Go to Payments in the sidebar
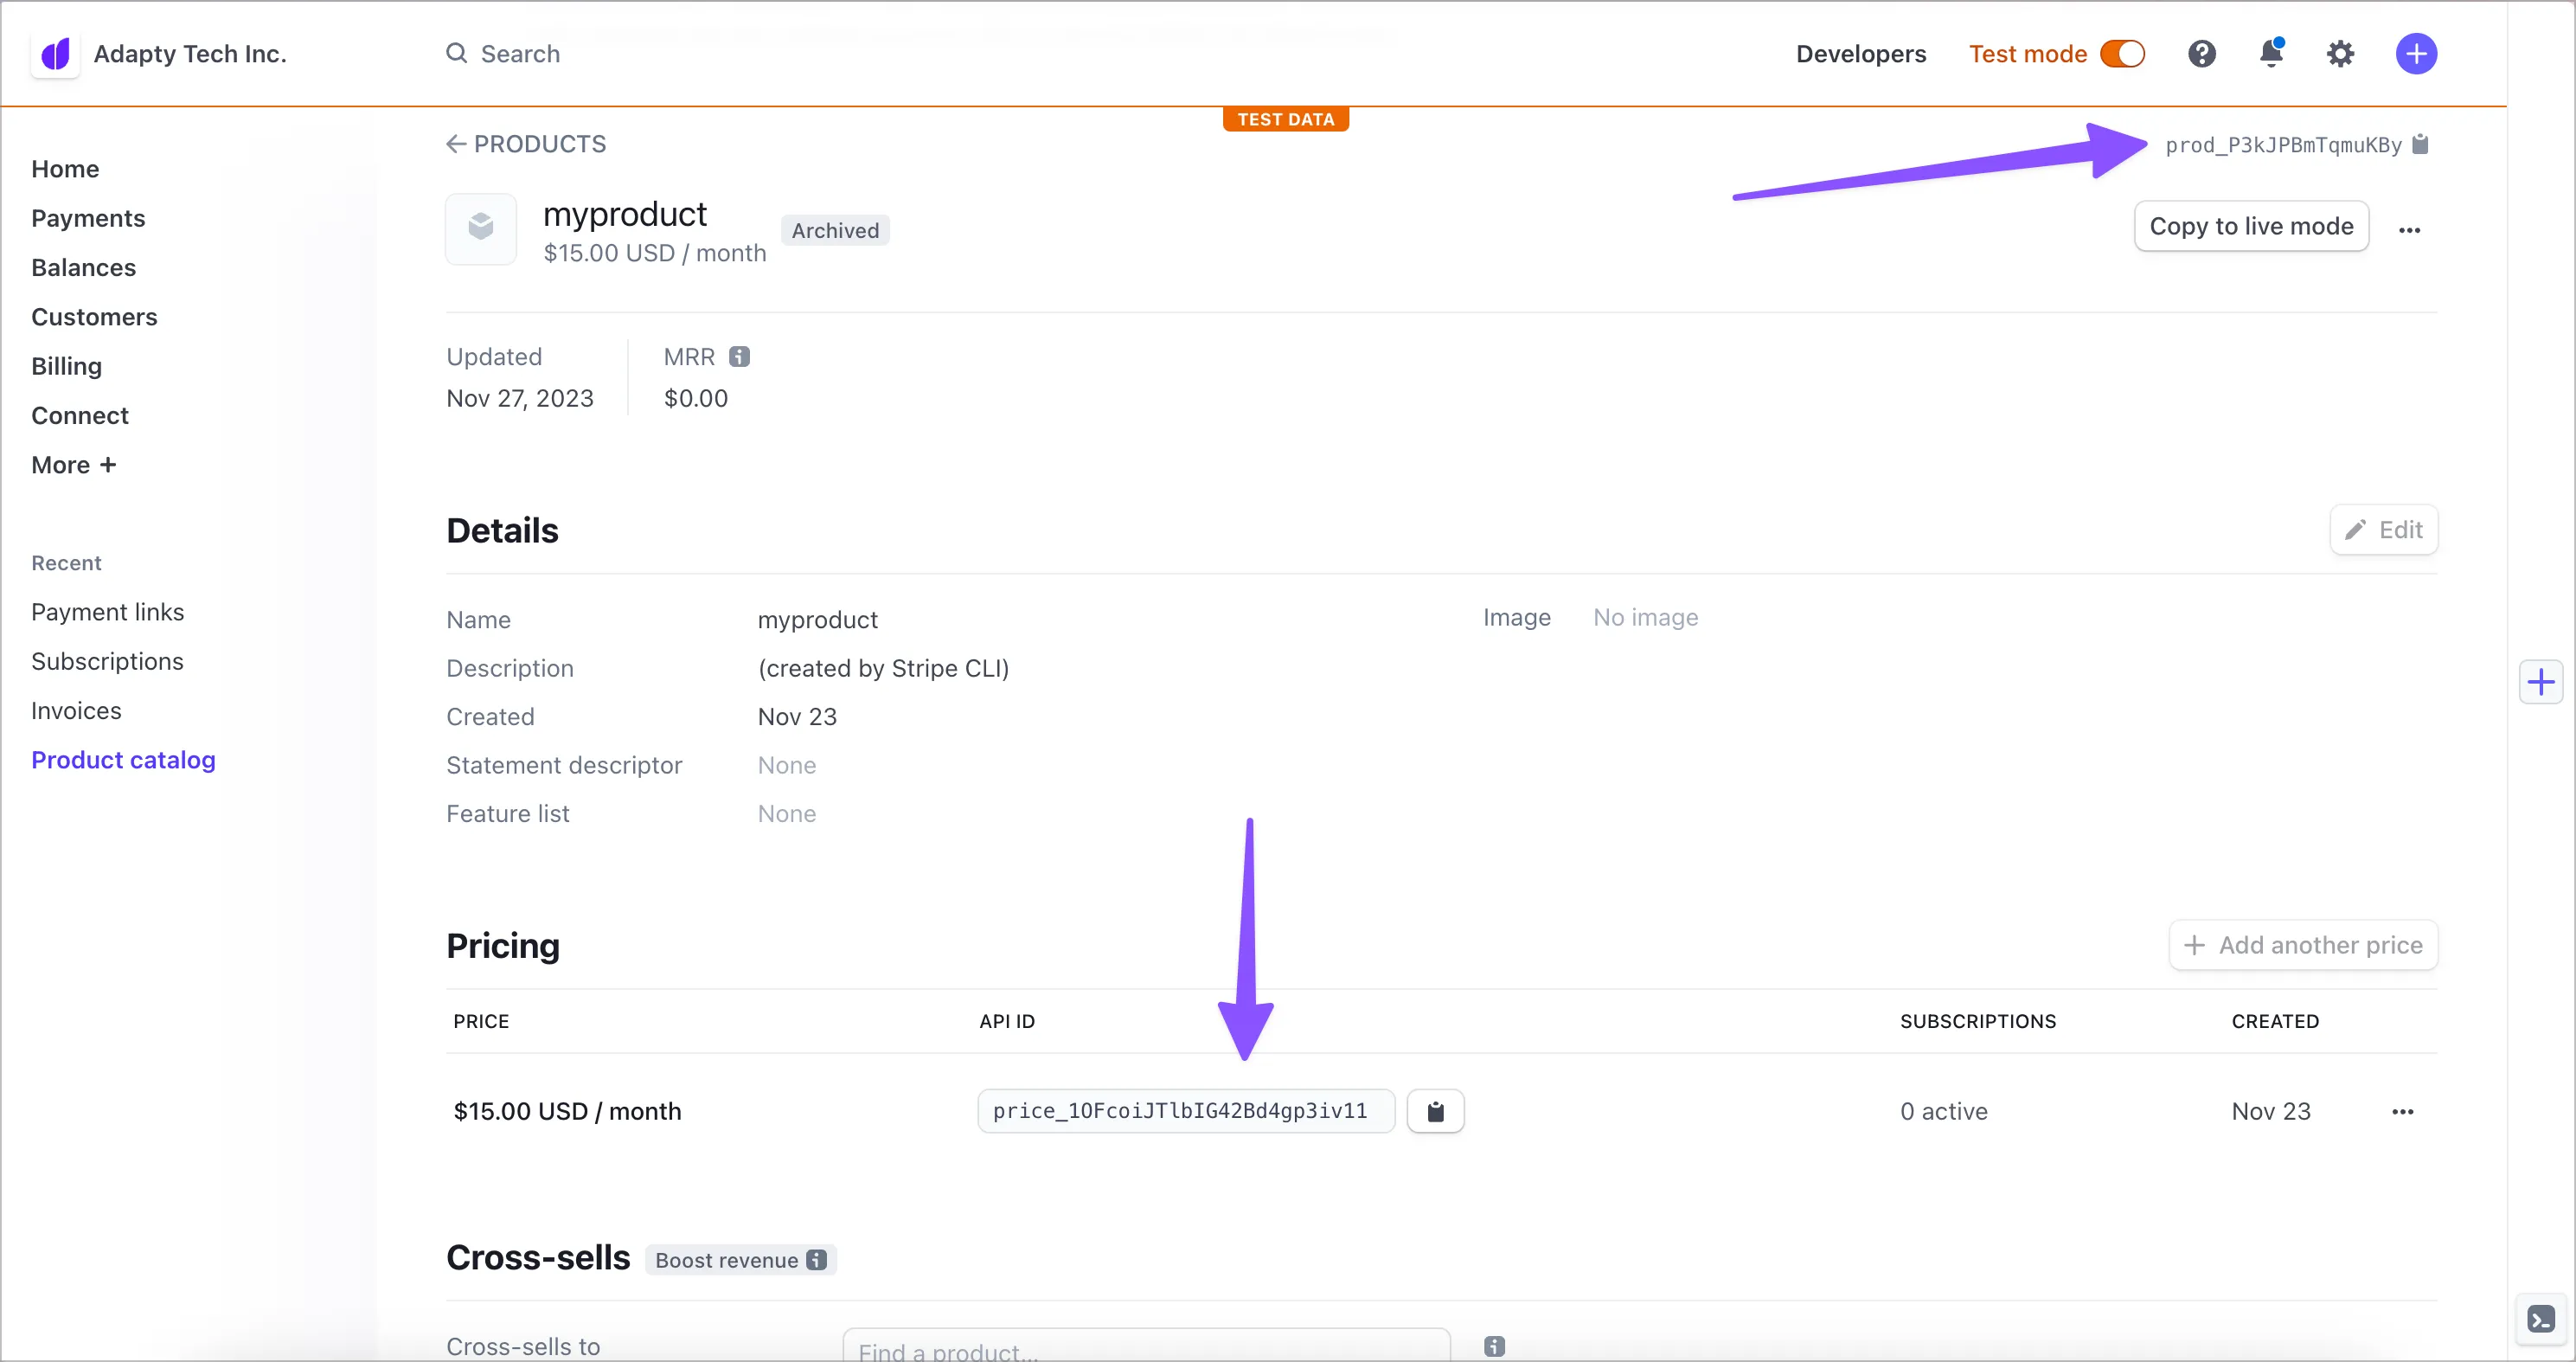Screen dimensions: 2576x1362 [88, 218]
